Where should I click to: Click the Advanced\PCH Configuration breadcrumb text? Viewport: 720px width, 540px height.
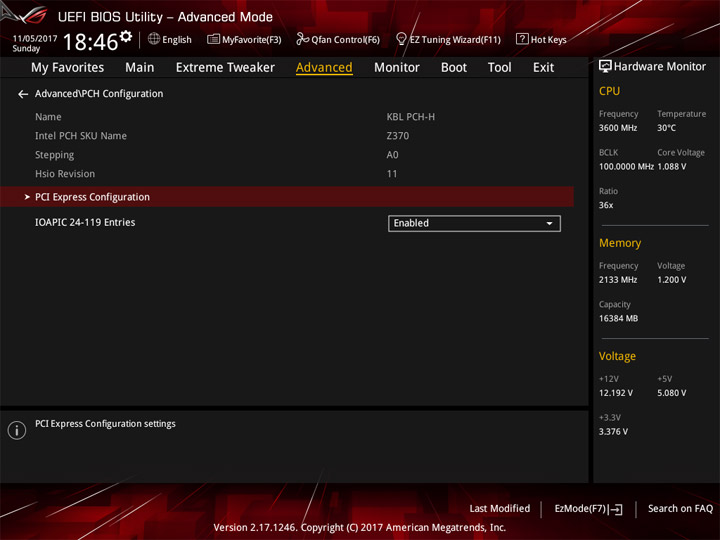pos(99,94)
